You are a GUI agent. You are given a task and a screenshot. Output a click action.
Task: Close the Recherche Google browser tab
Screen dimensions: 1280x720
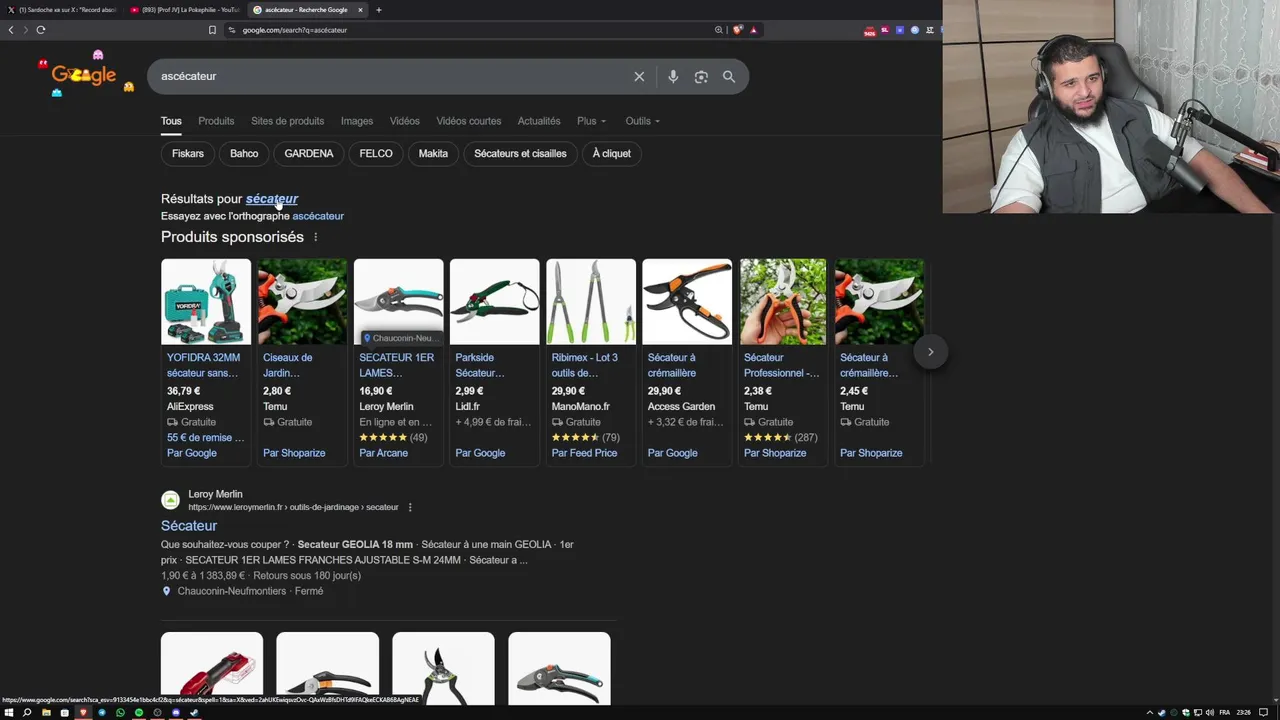(x=361, y=10)
